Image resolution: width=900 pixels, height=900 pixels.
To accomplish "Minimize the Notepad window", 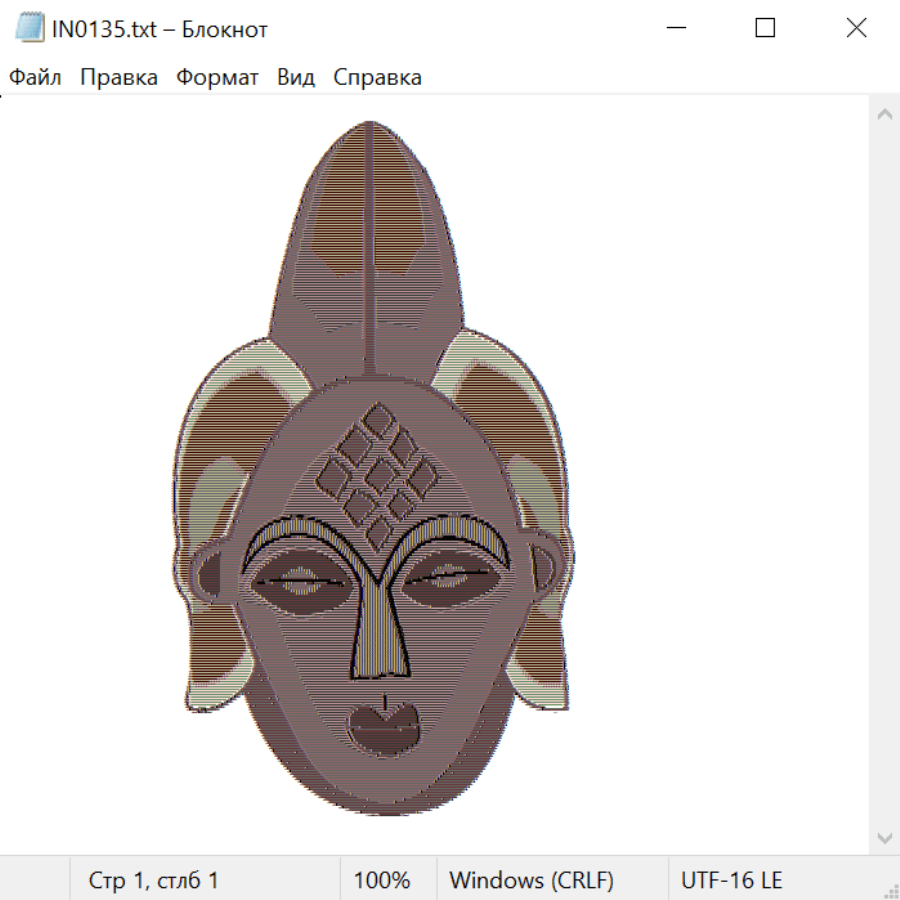I will coord(673,28).
